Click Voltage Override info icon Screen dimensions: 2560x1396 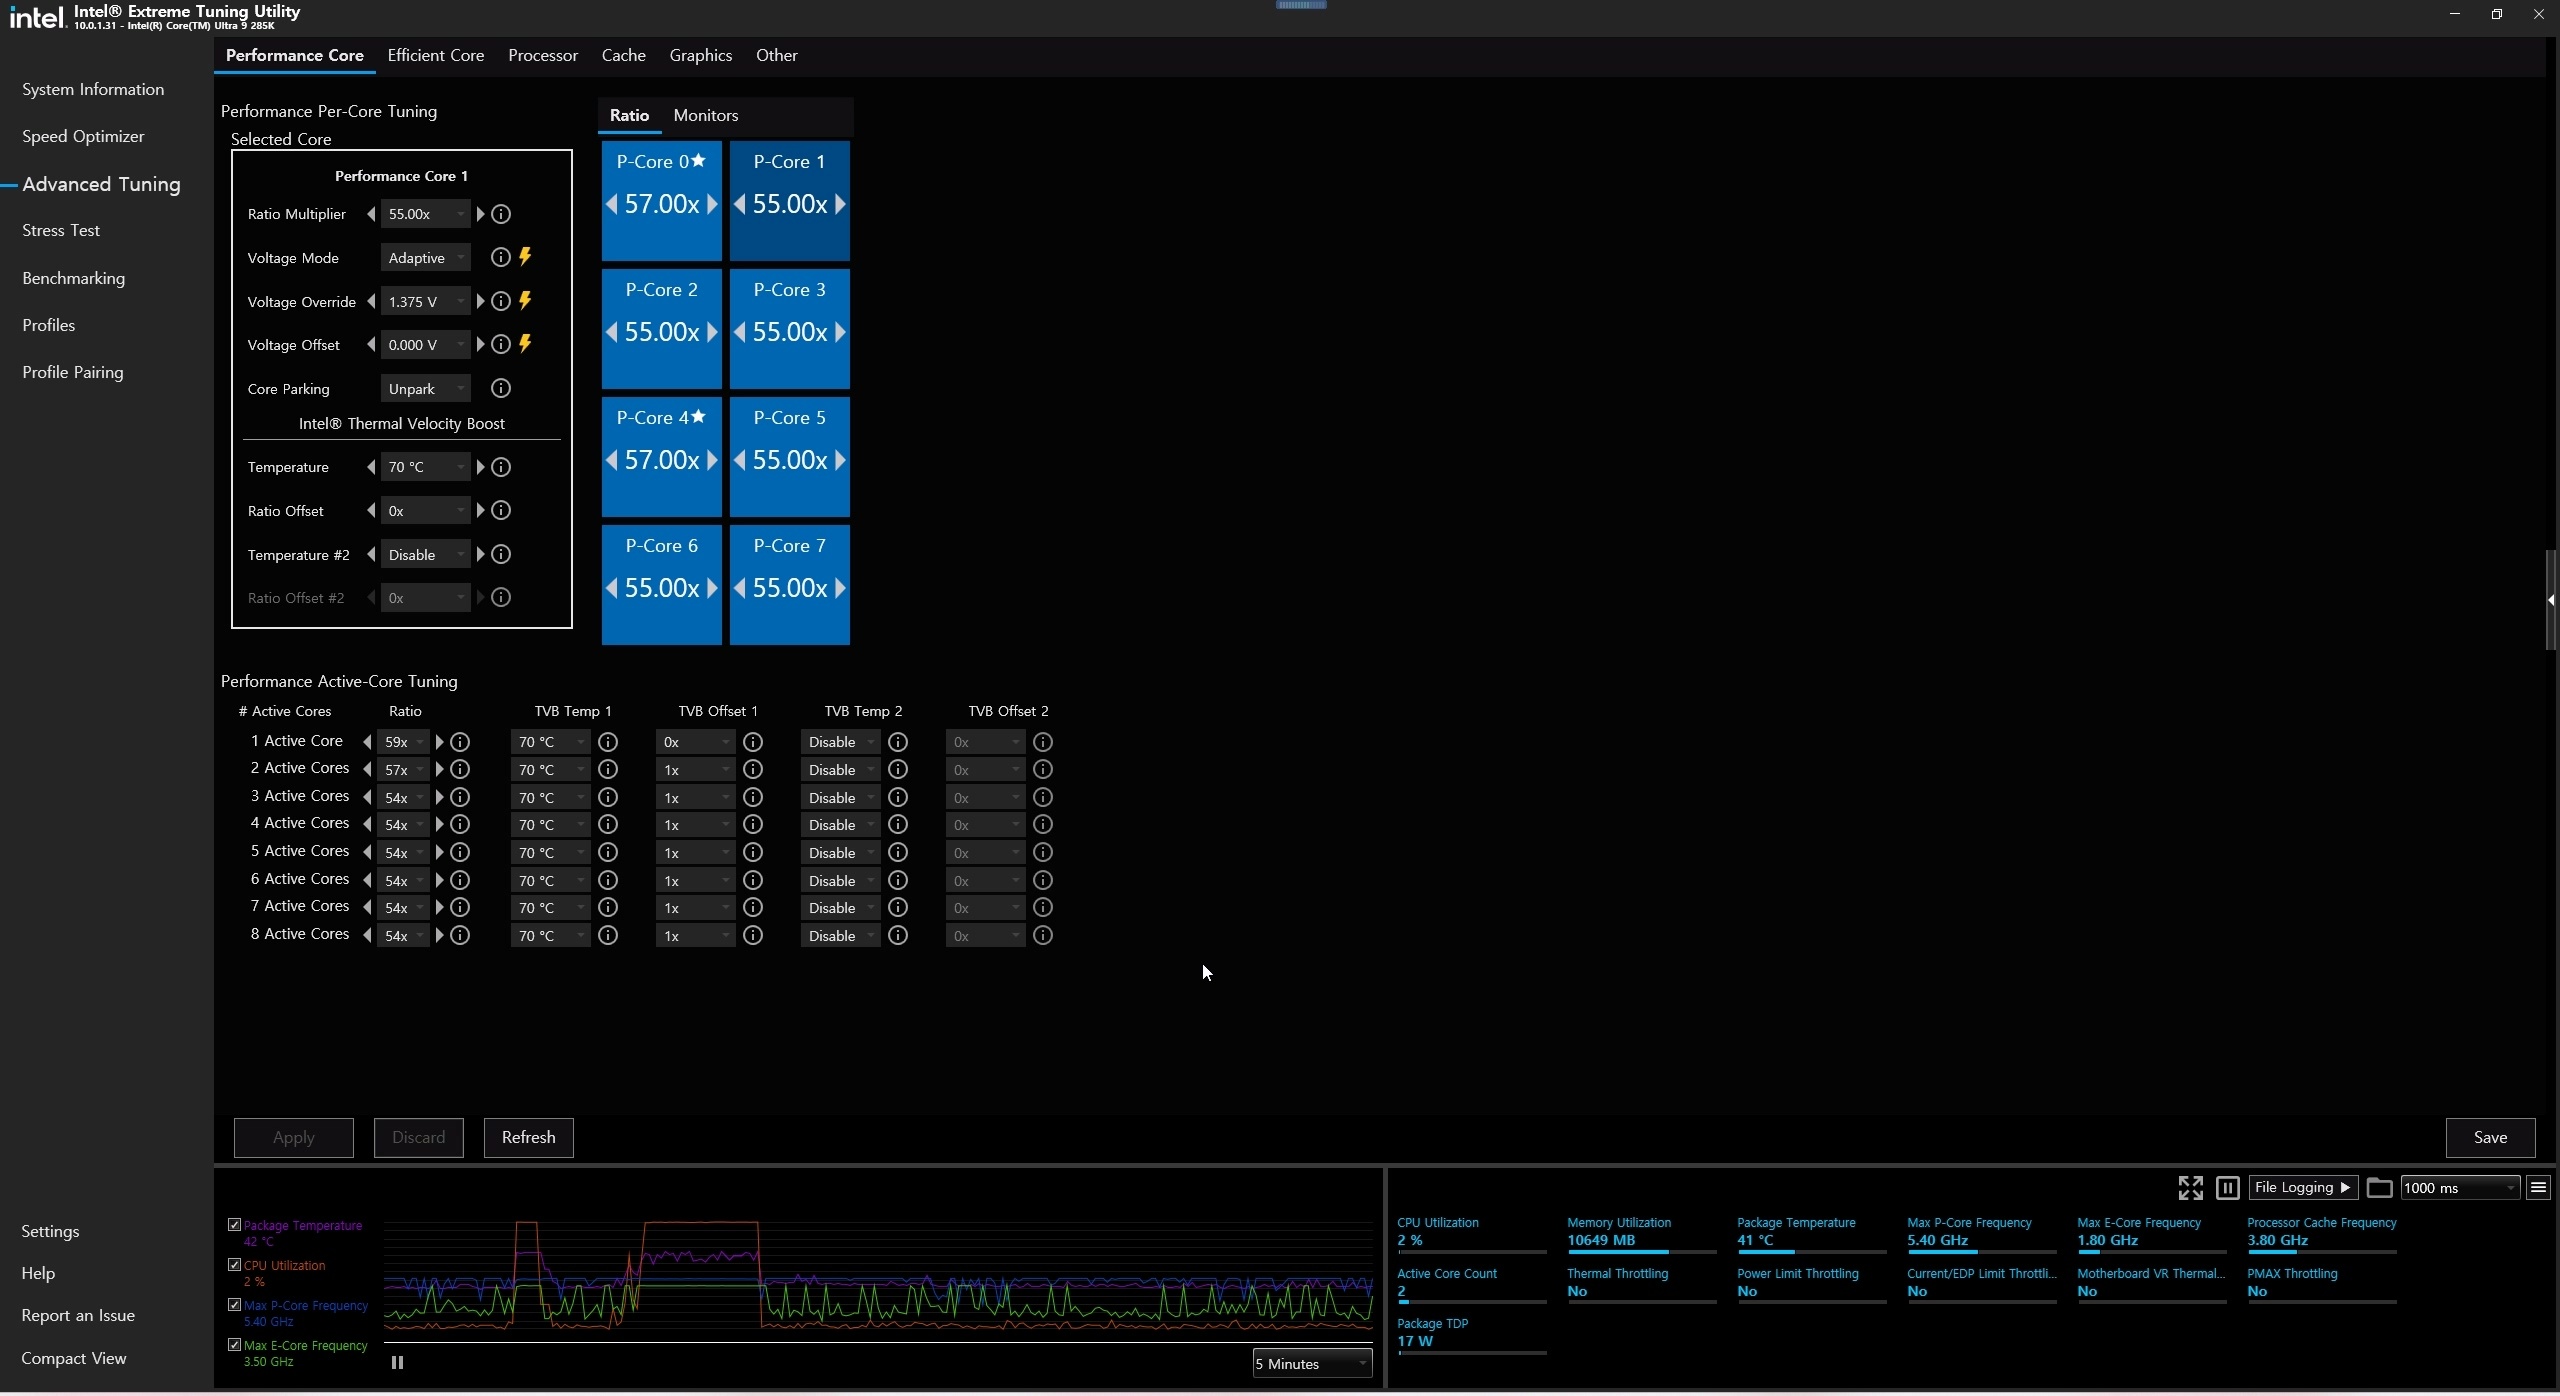click(501, 301)
